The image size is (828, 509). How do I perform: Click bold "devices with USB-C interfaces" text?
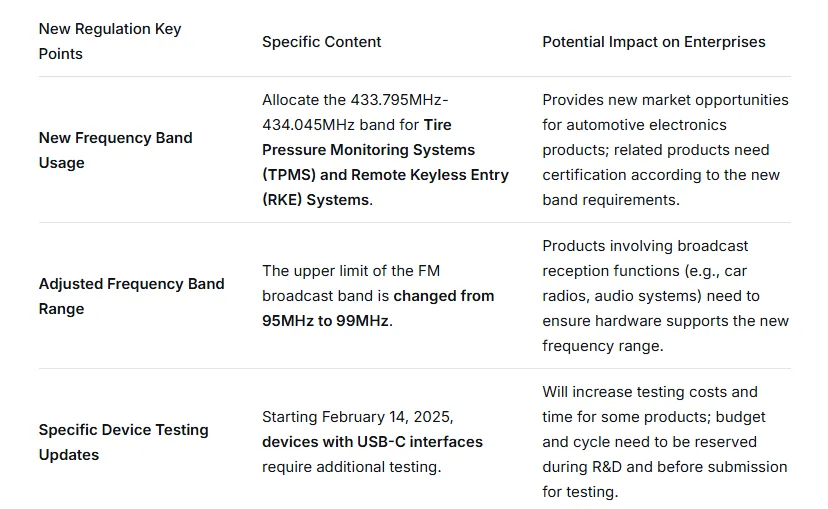click(372, 442)
